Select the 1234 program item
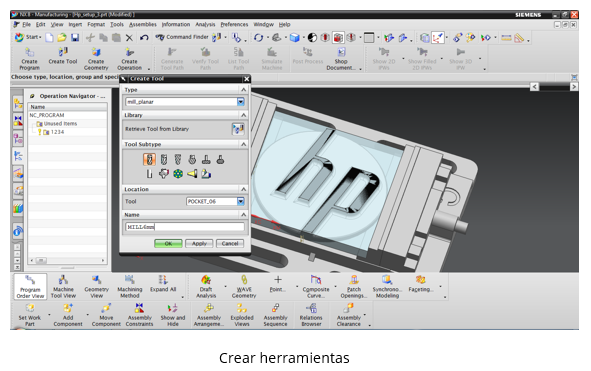Image resolution: width=591 pixels, height=371 pixels. [x=57, y=132]
